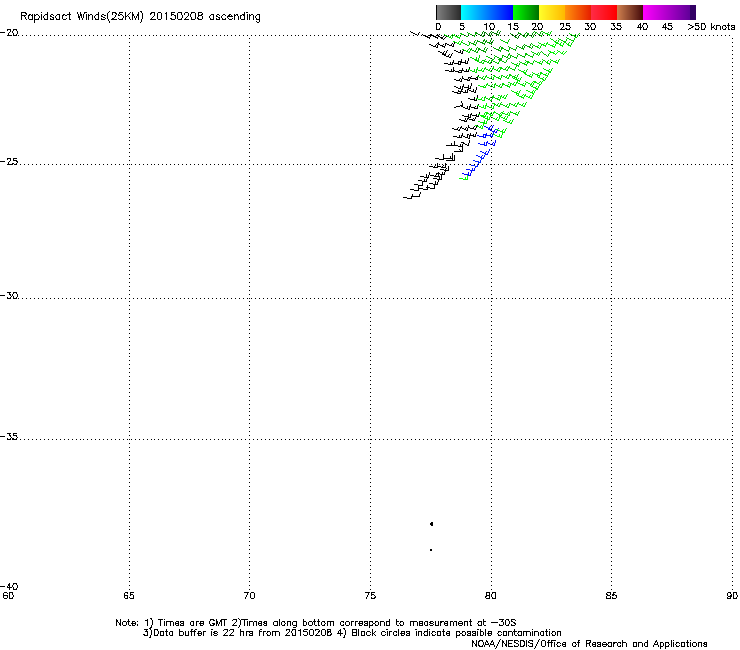
Task: Click the lower small black contamination dot
Action: [x=431, y=550]
